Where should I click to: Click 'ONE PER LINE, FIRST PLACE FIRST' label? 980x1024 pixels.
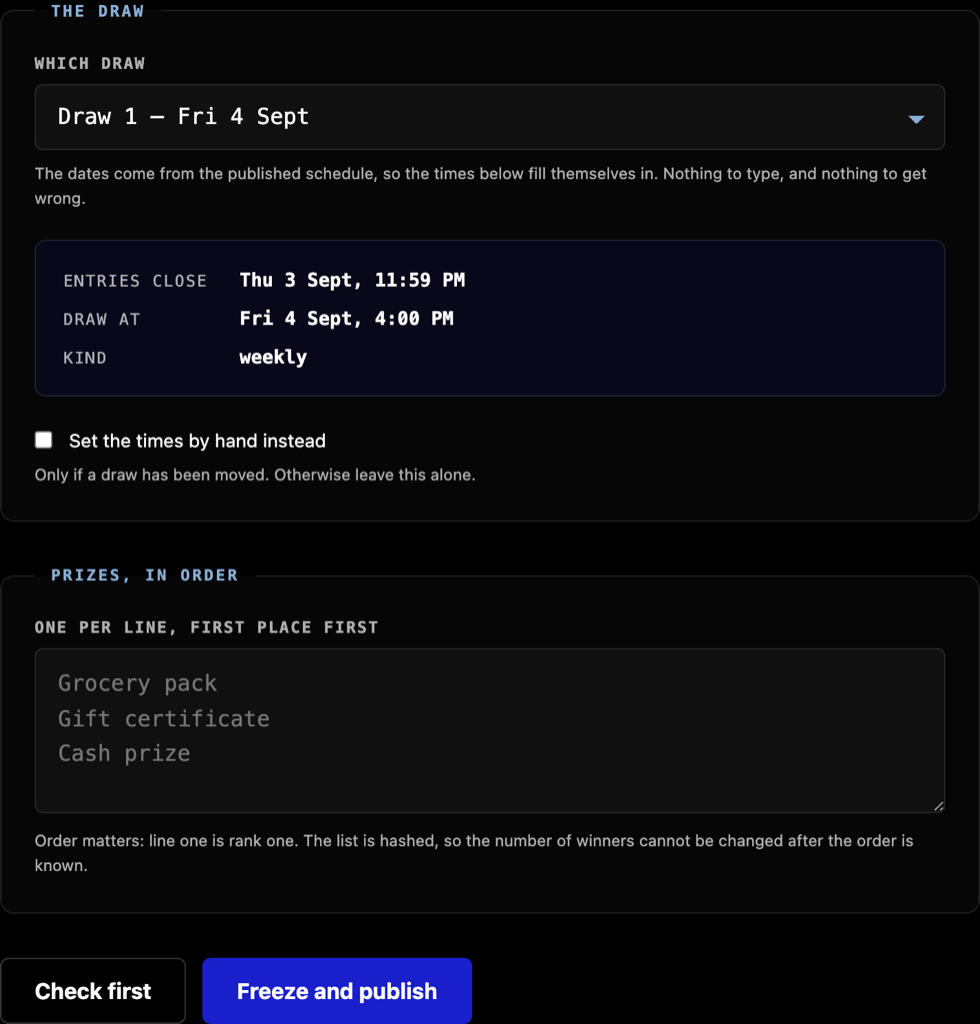pos(206,627)
